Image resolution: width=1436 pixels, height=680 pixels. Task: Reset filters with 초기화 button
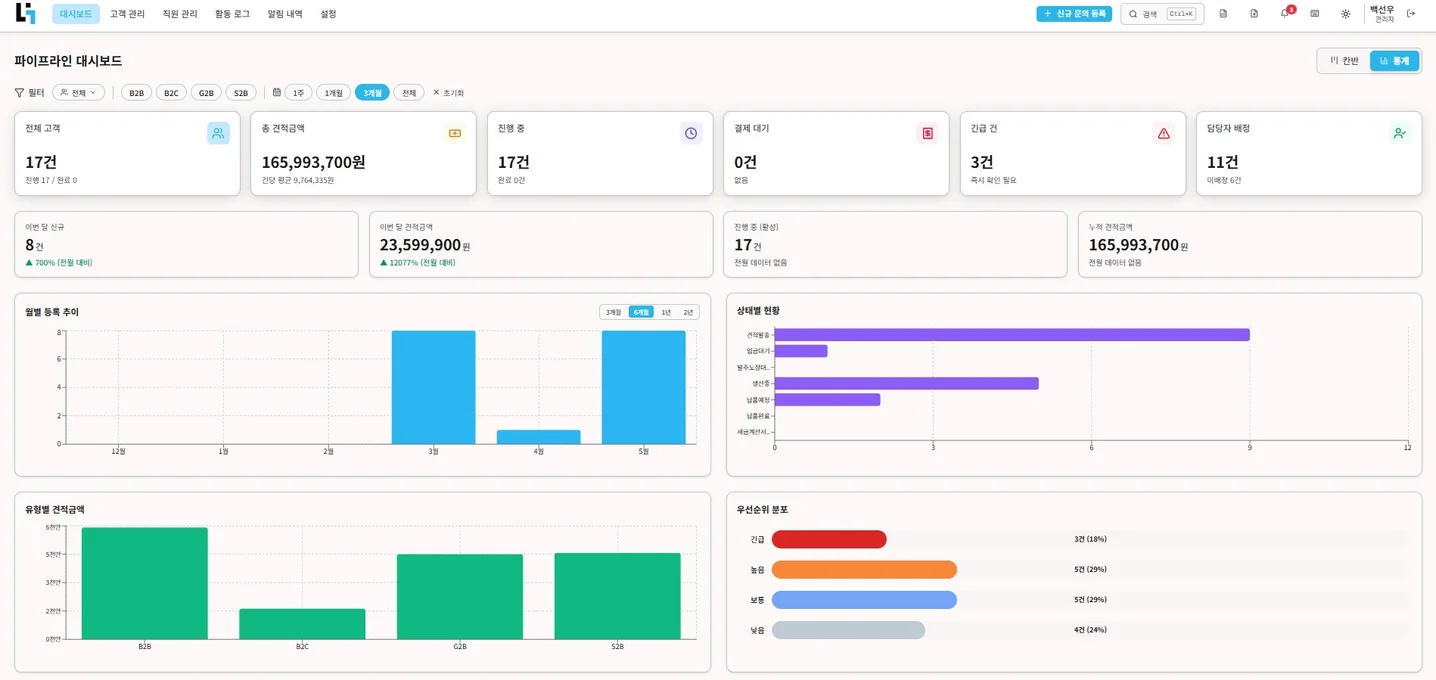point(448,93)
